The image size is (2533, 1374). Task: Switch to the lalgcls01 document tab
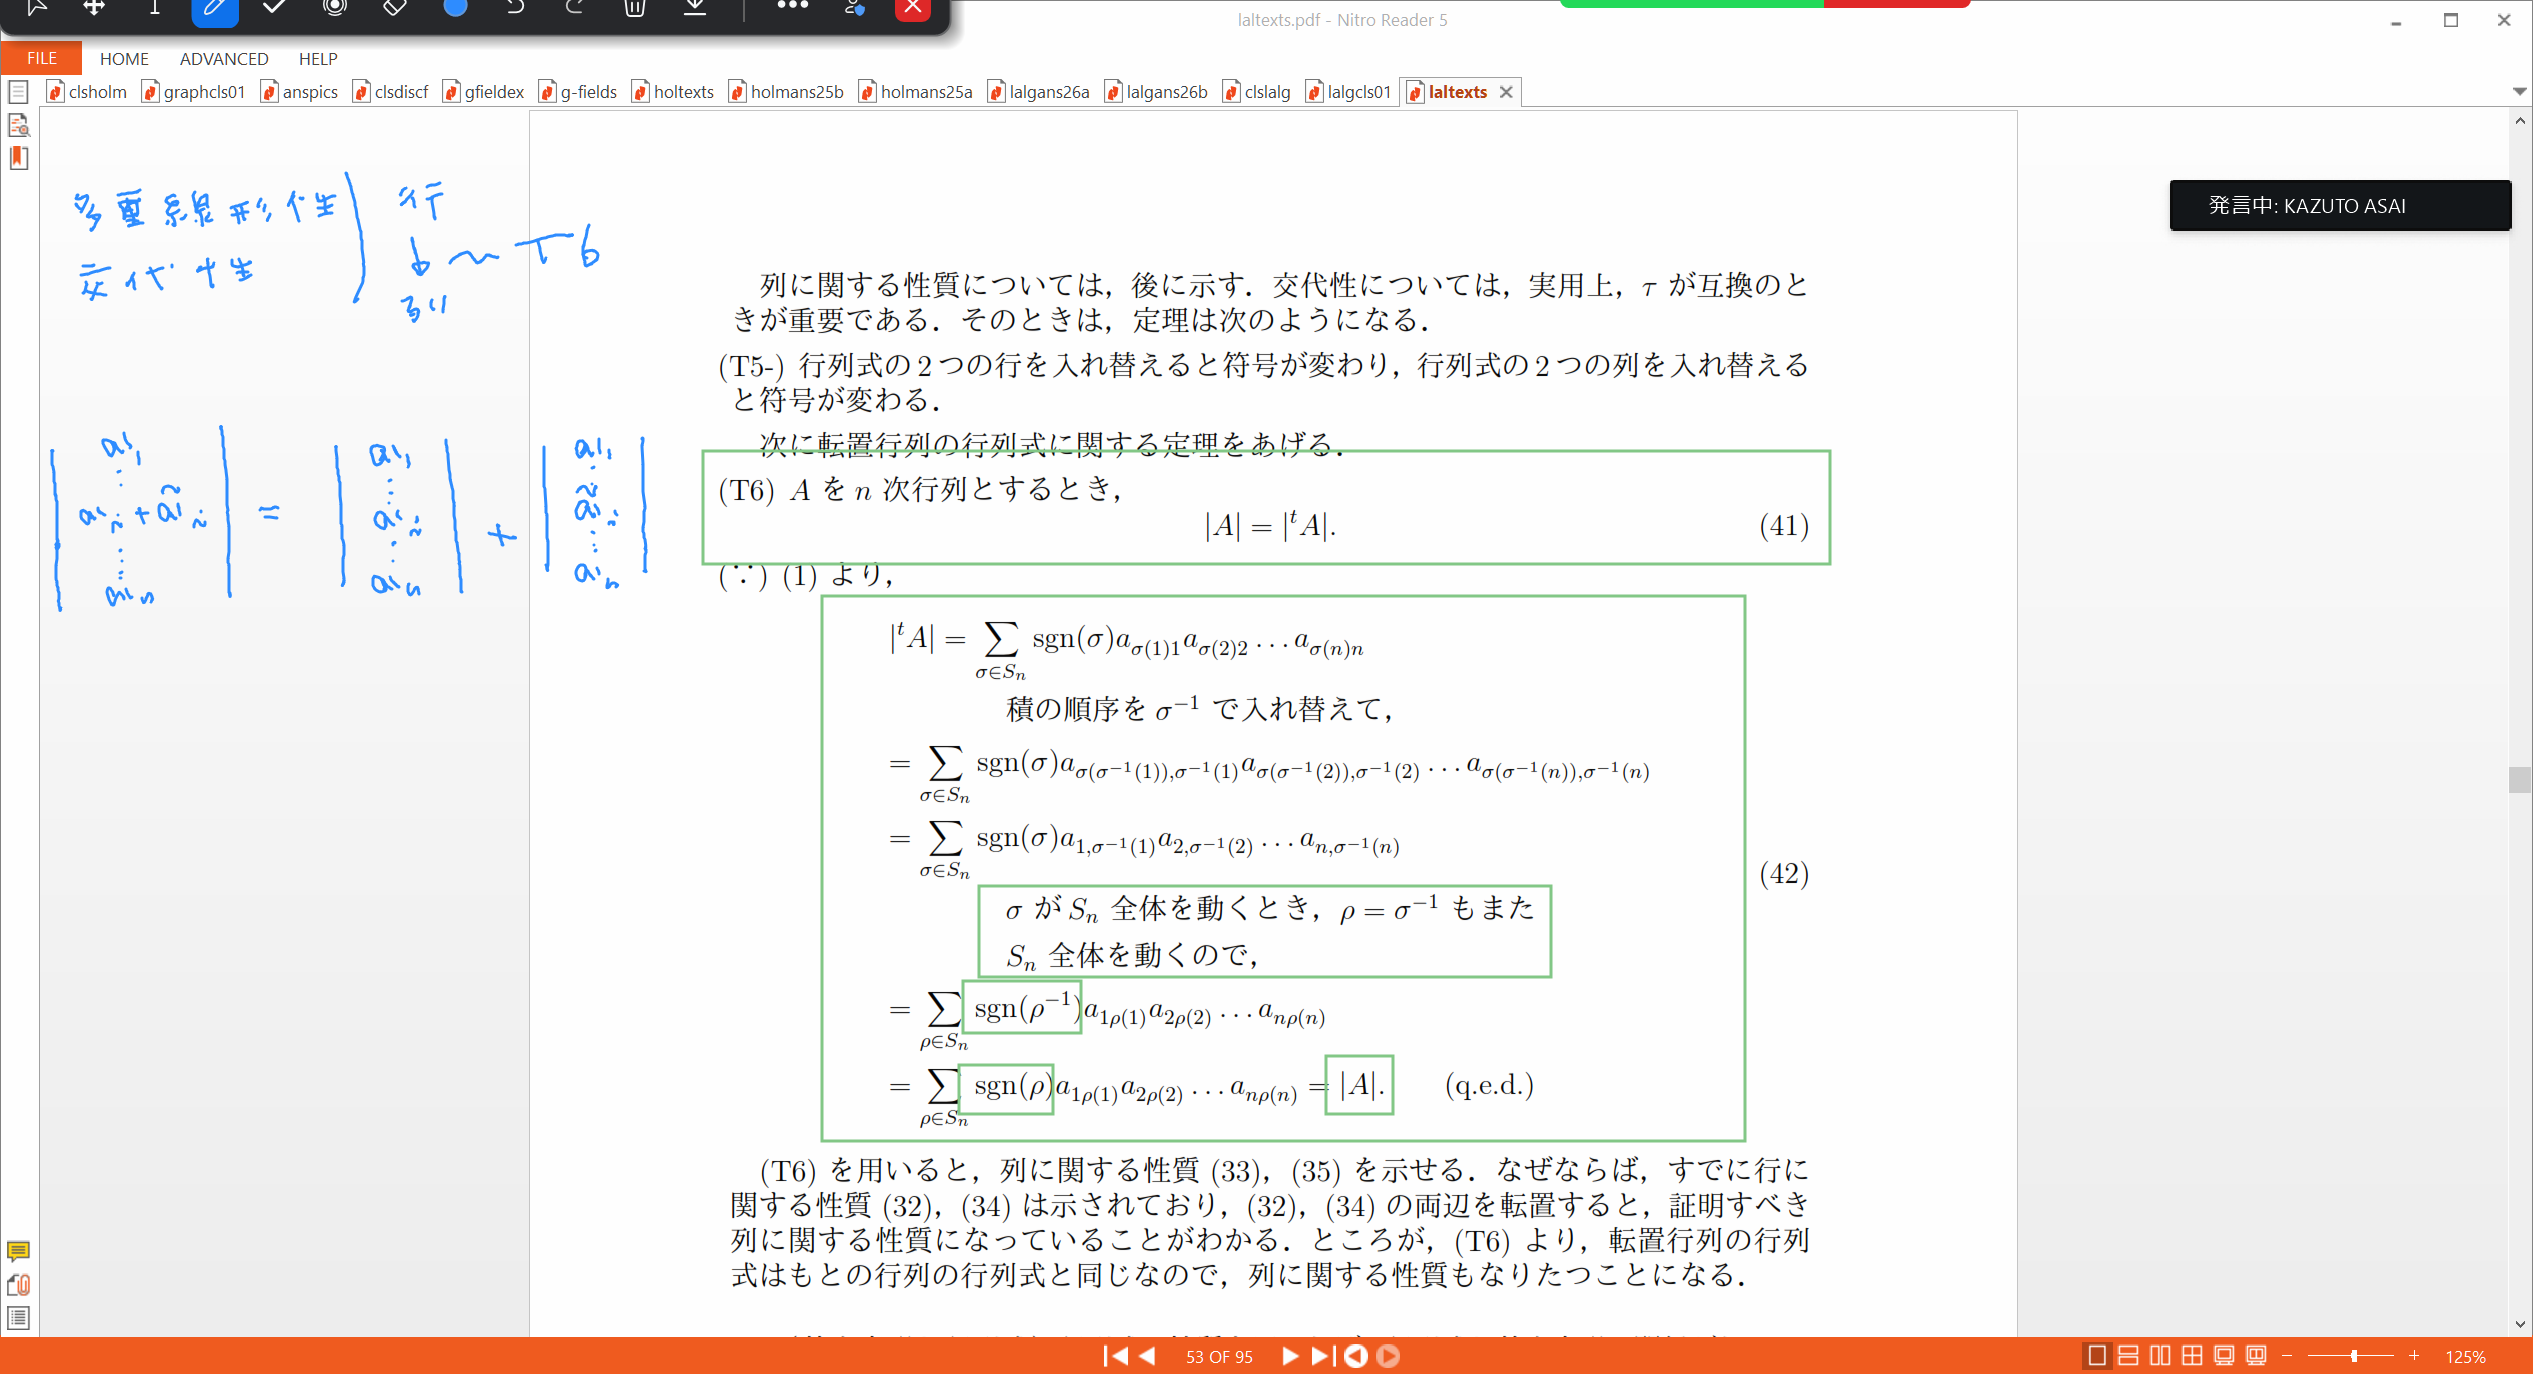(1349, 92)
